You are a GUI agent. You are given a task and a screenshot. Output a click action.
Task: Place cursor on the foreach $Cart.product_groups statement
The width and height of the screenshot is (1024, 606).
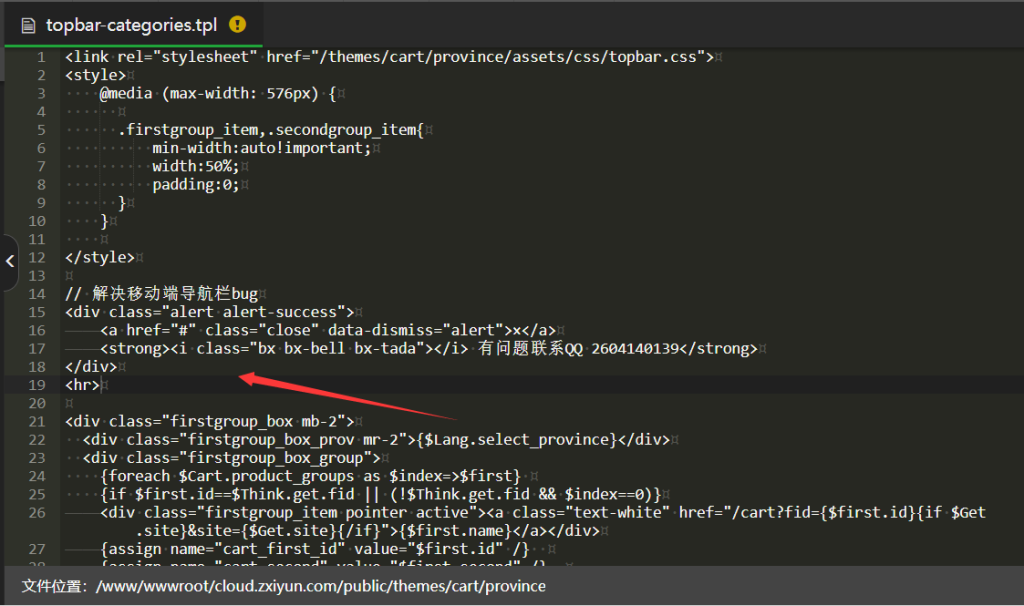[x=310, y=476]
